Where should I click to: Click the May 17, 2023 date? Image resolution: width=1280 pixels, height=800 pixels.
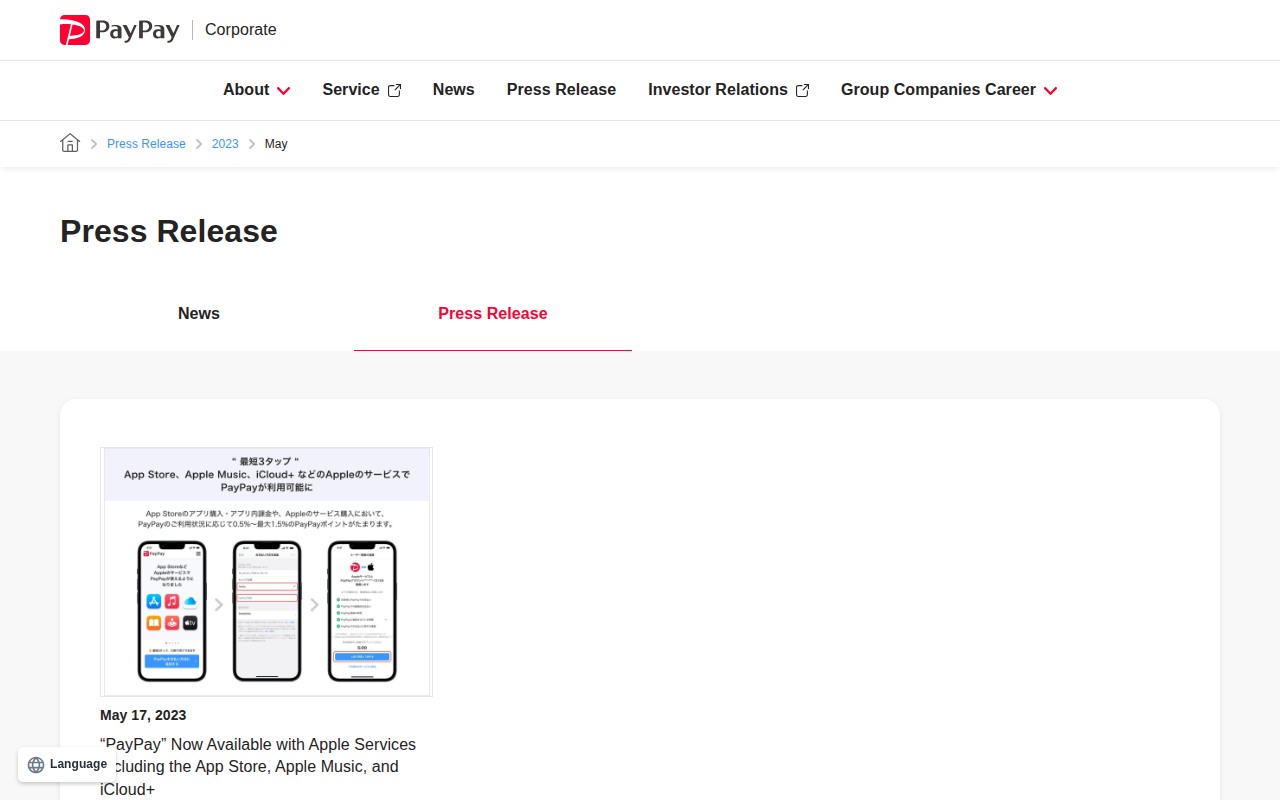click(143, 715)
